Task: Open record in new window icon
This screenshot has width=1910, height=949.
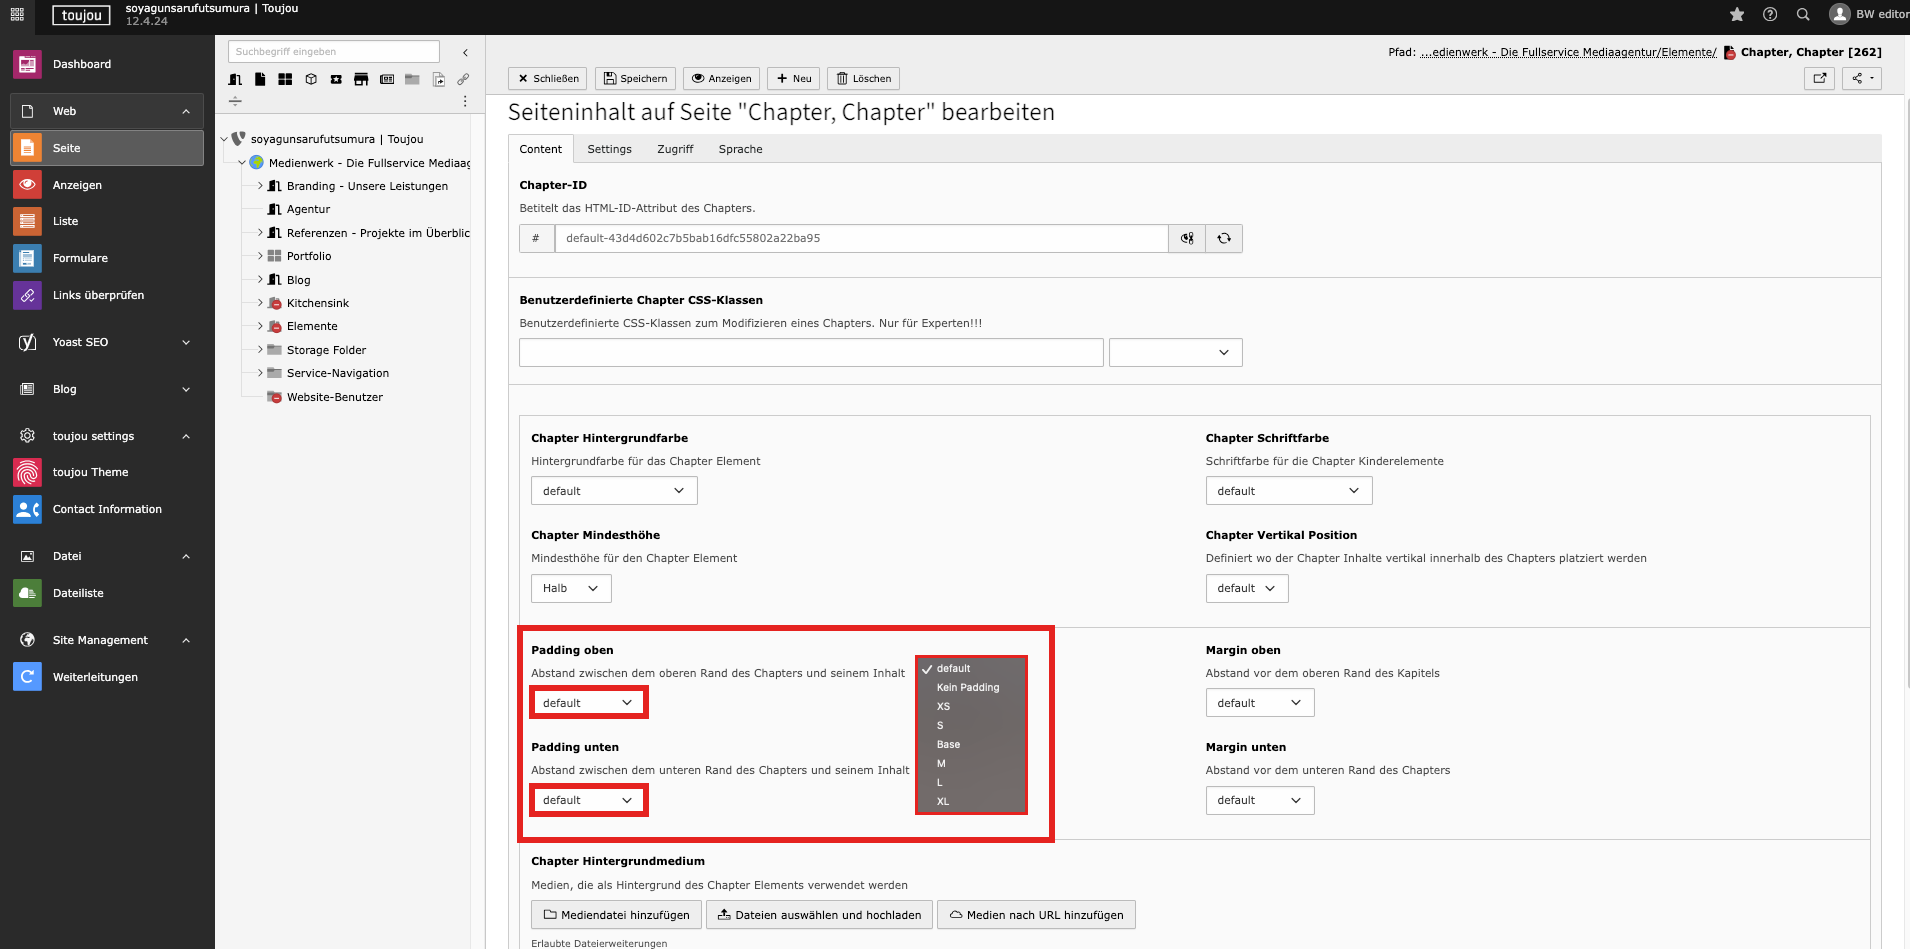Action: [1819, 78]
